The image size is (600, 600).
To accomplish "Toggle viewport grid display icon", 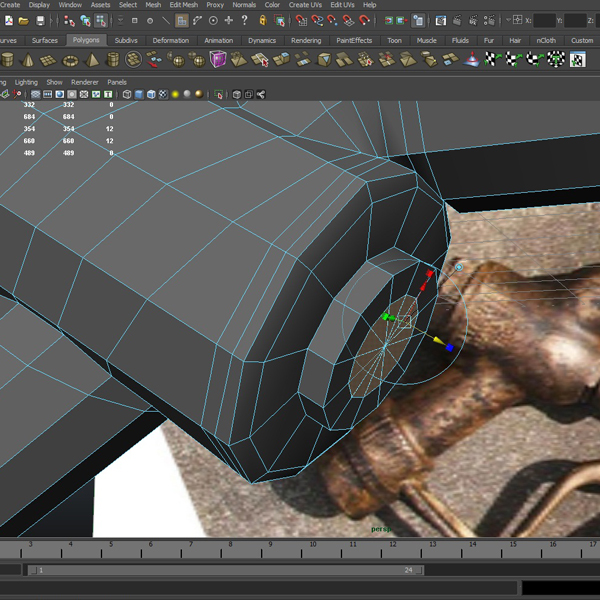I will click(36, 95).
